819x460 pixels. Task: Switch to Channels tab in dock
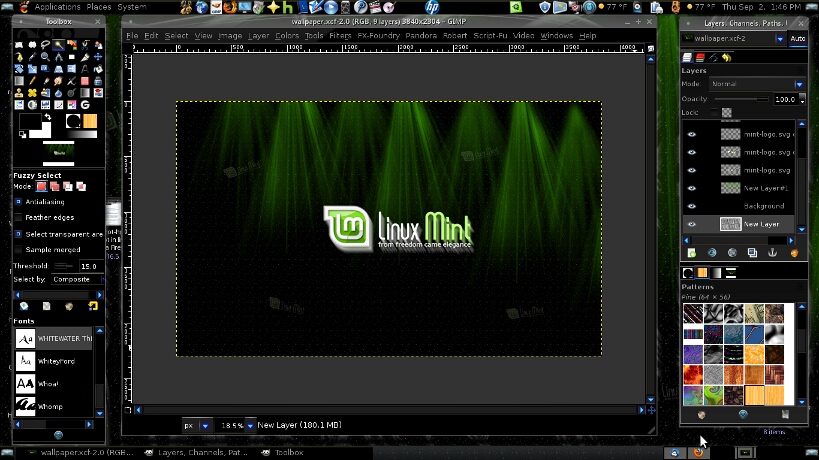point(700,57)
